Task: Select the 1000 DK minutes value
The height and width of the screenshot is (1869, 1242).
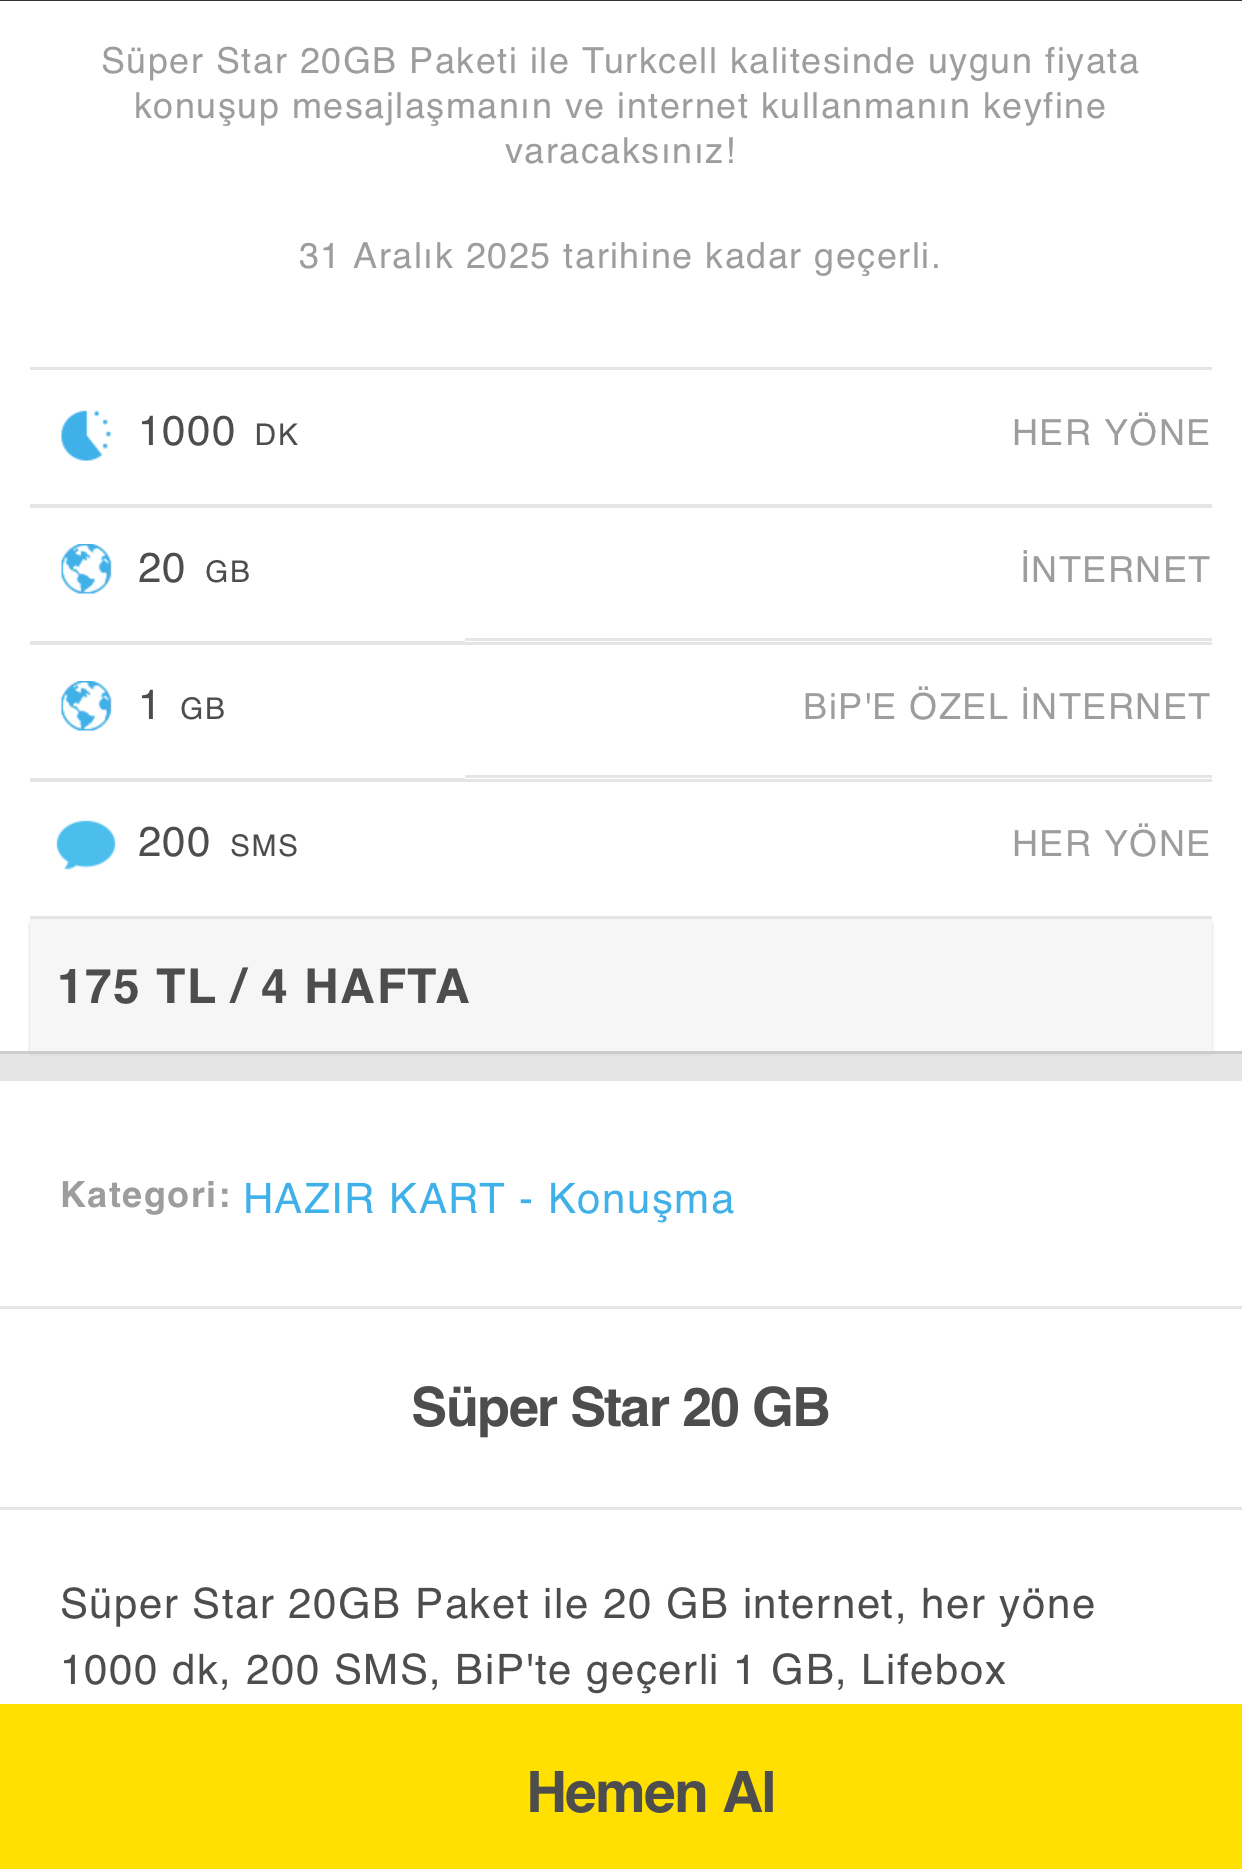Action: point(218,433)
